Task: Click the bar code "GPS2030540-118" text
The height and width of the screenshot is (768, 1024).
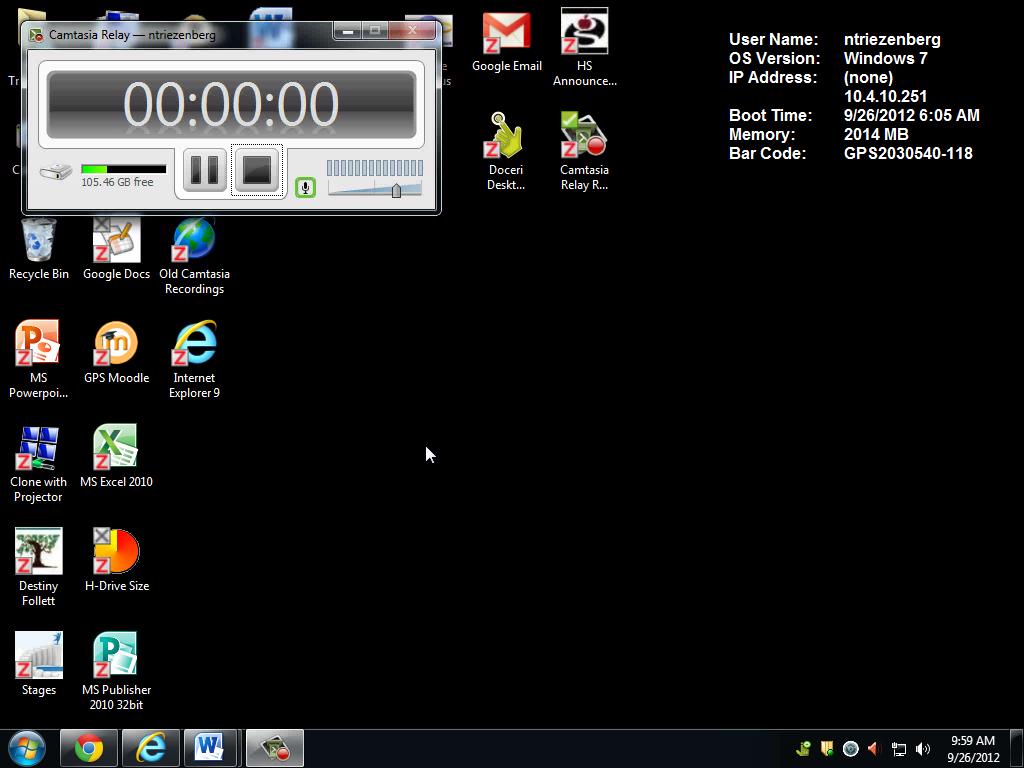Action: [x=908, y=153]
